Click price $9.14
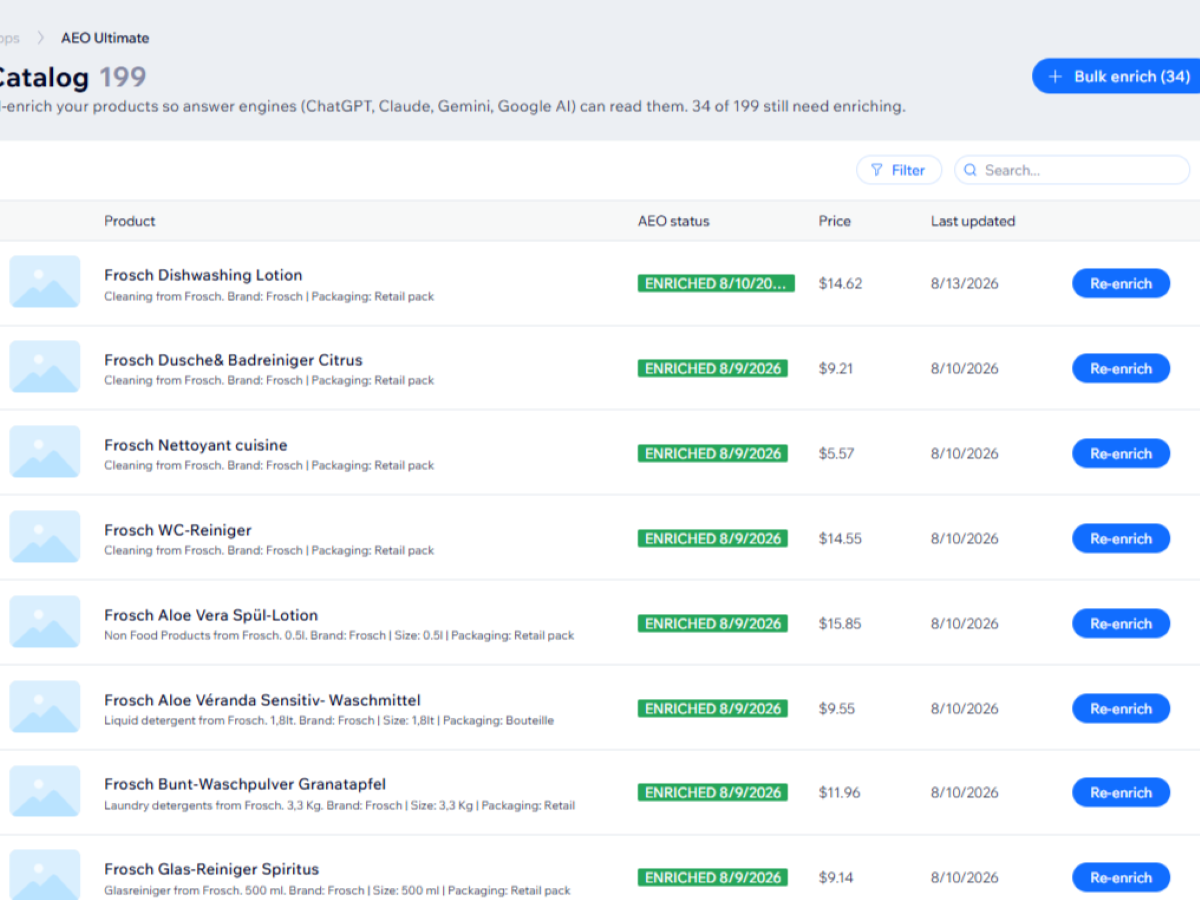 pos(836,877)
